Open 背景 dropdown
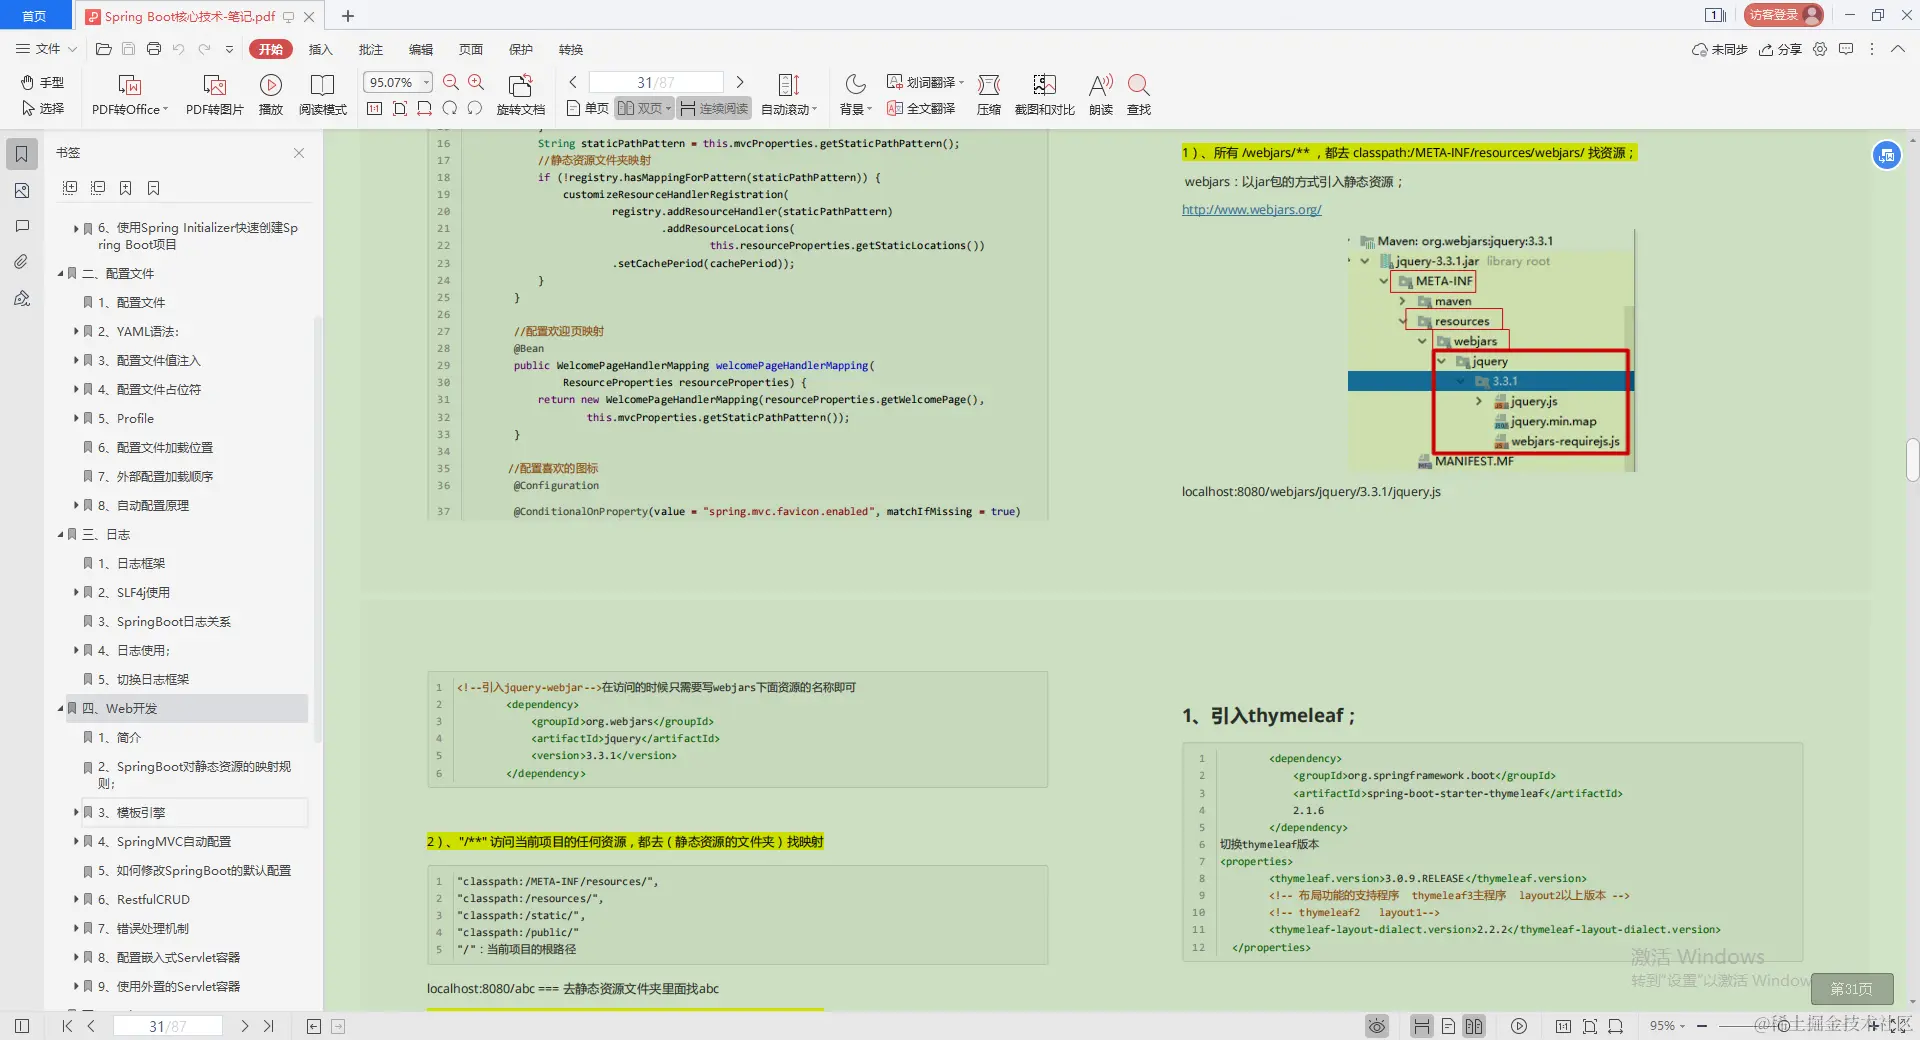Image resolution: width=1920 pixels, height=1040 pixels. 856,95
